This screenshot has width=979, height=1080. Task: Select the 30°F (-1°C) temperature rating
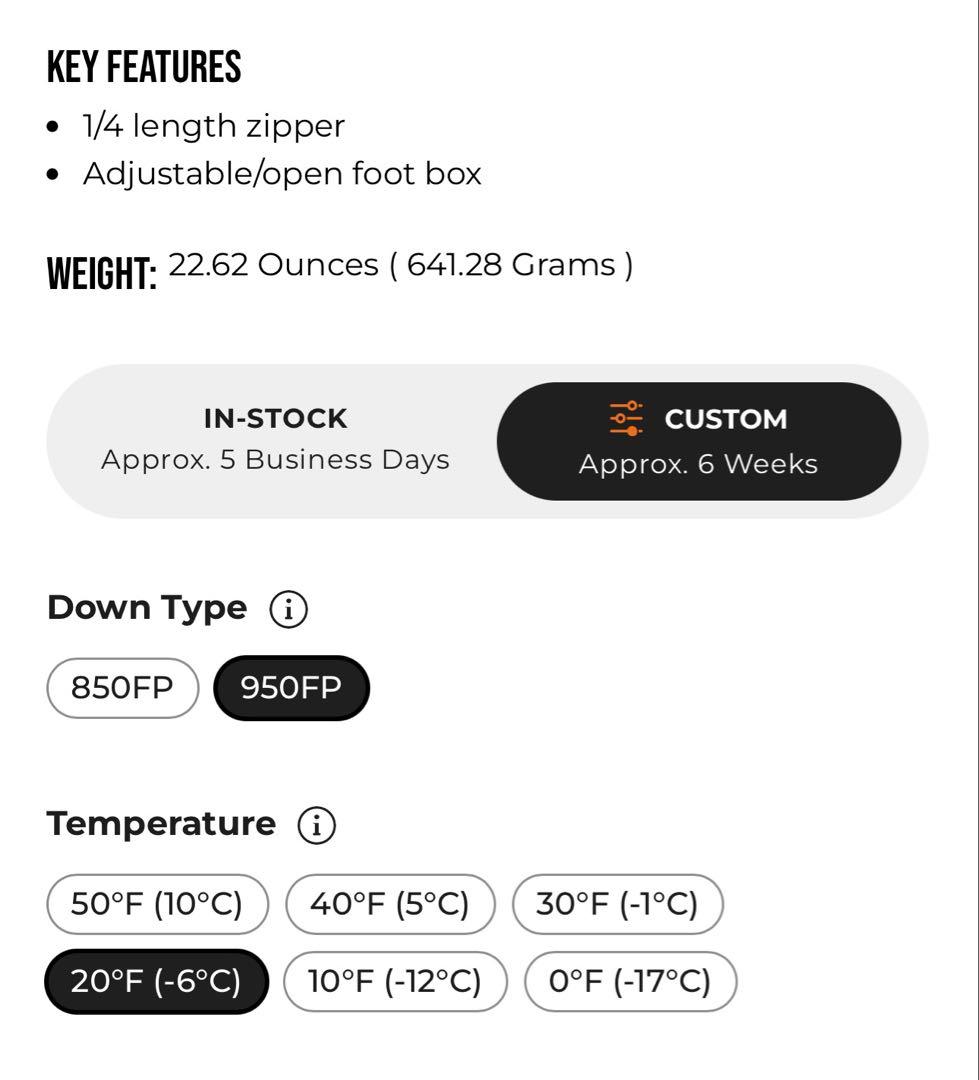click(617, 904)
